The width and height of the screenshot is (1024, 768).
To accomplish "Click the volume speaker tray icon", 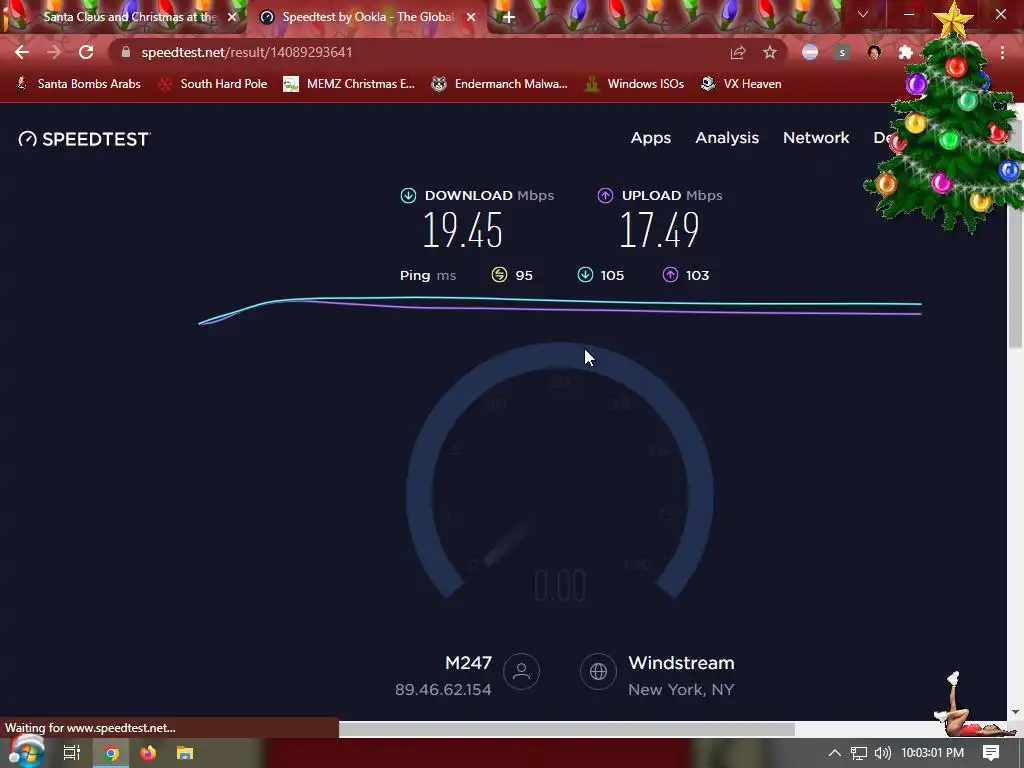I will click(x=882, y=753).
